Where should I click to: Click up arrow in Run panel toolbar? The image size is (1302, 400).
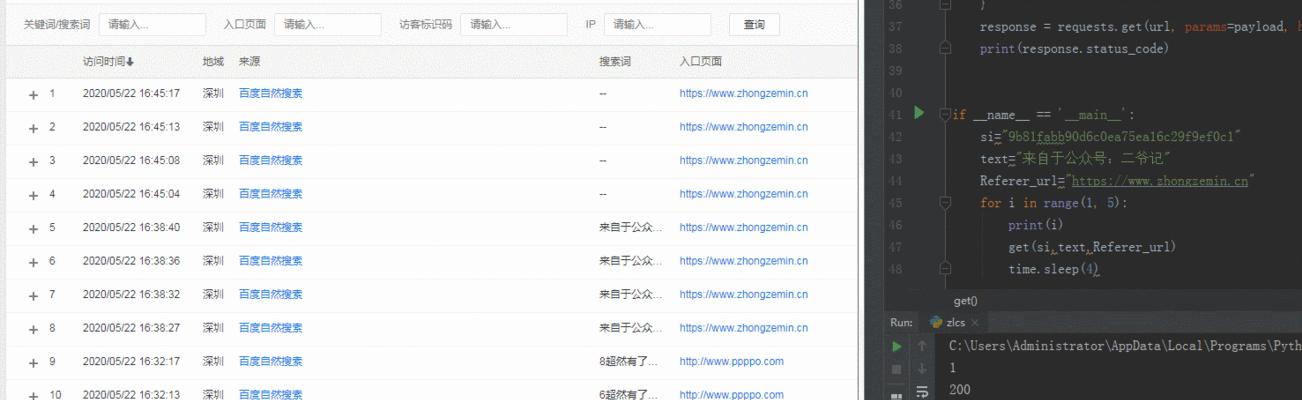click(x=922, y=346)
